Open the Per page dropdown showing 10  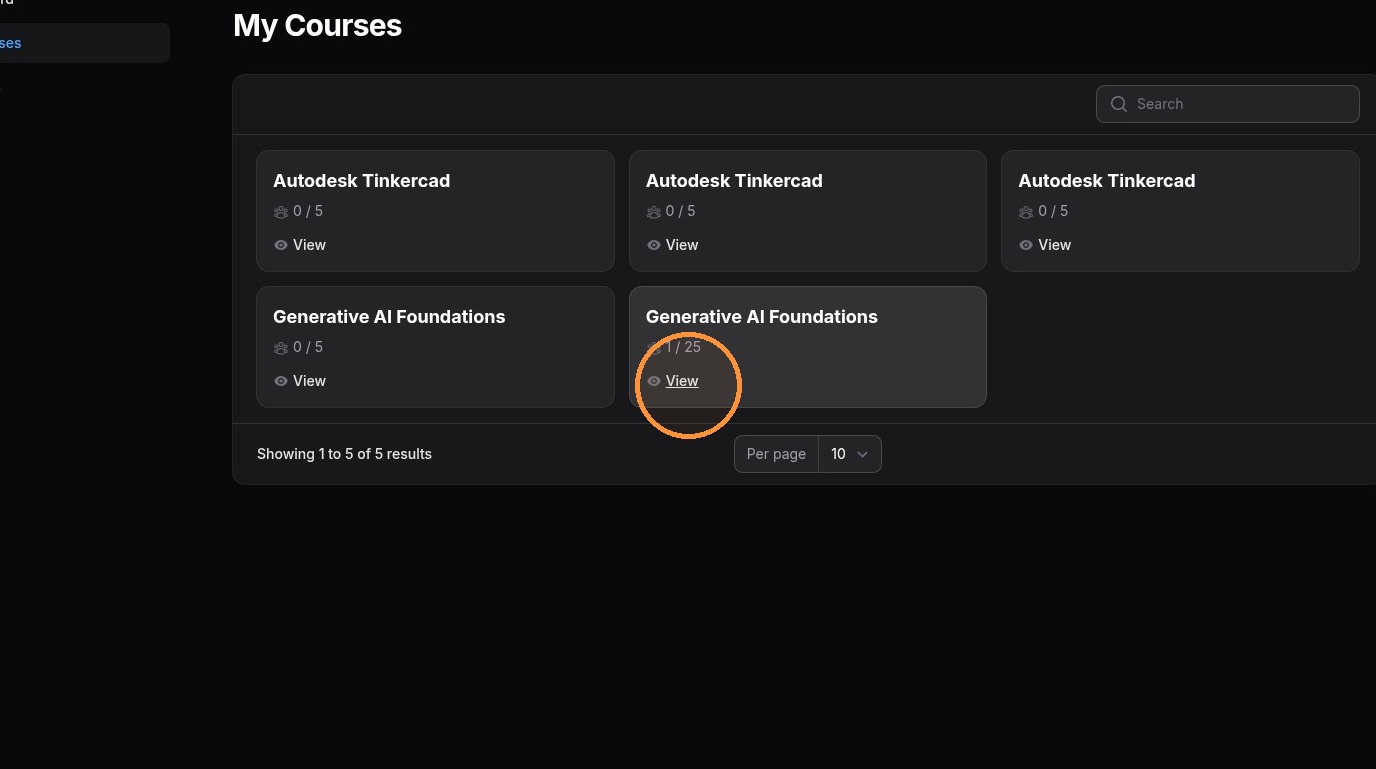pos(849,454)
